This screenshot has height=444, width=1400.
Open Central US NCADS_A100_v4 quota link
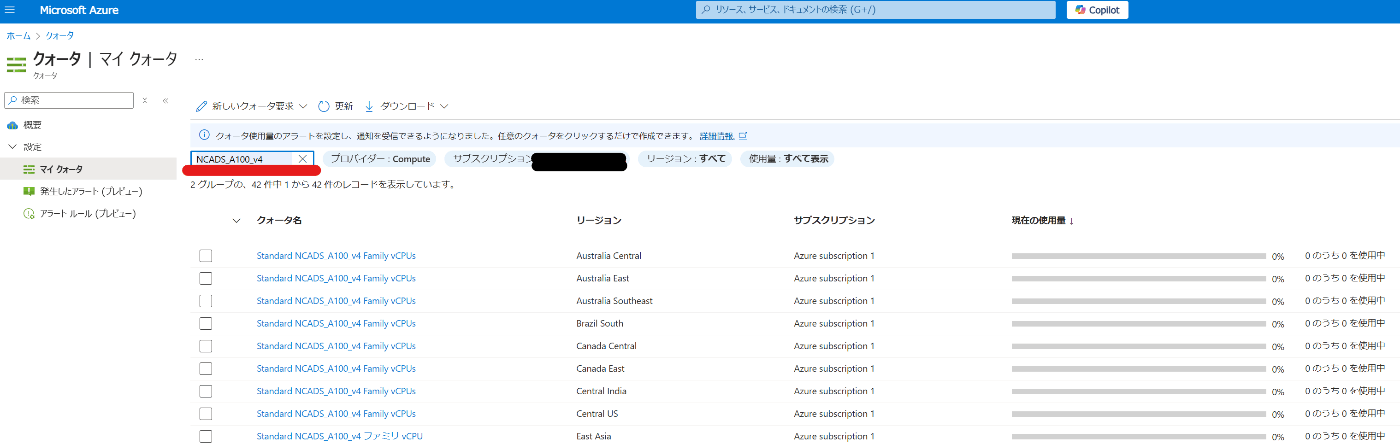[336, 413]
